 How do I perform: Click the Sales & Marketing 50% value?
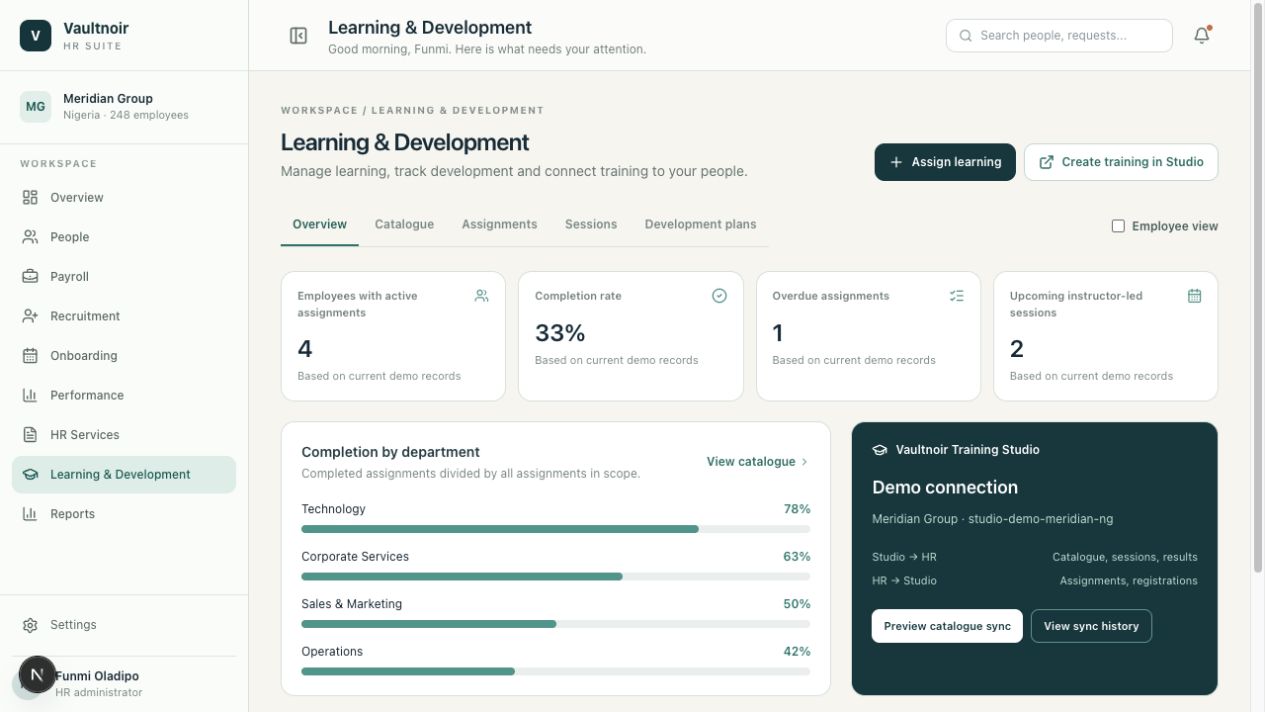point(797,604)
